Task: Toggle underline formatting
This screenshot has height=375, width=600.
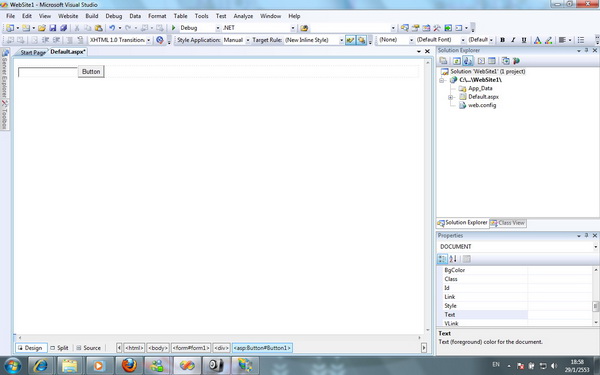Action: pos(524,40)
